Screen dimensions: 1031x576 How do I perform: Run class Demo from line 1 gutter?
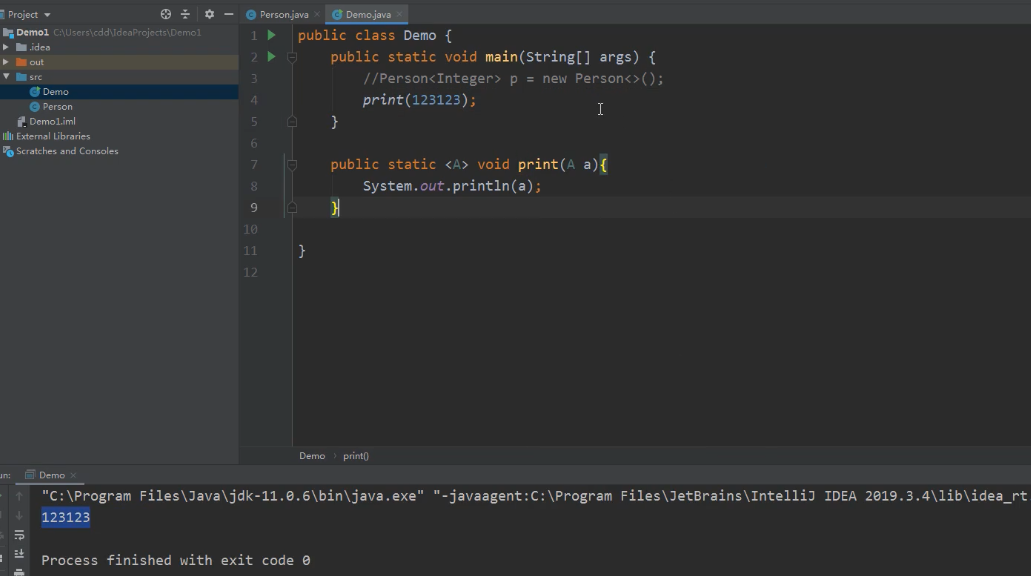[x=272, y=36]
